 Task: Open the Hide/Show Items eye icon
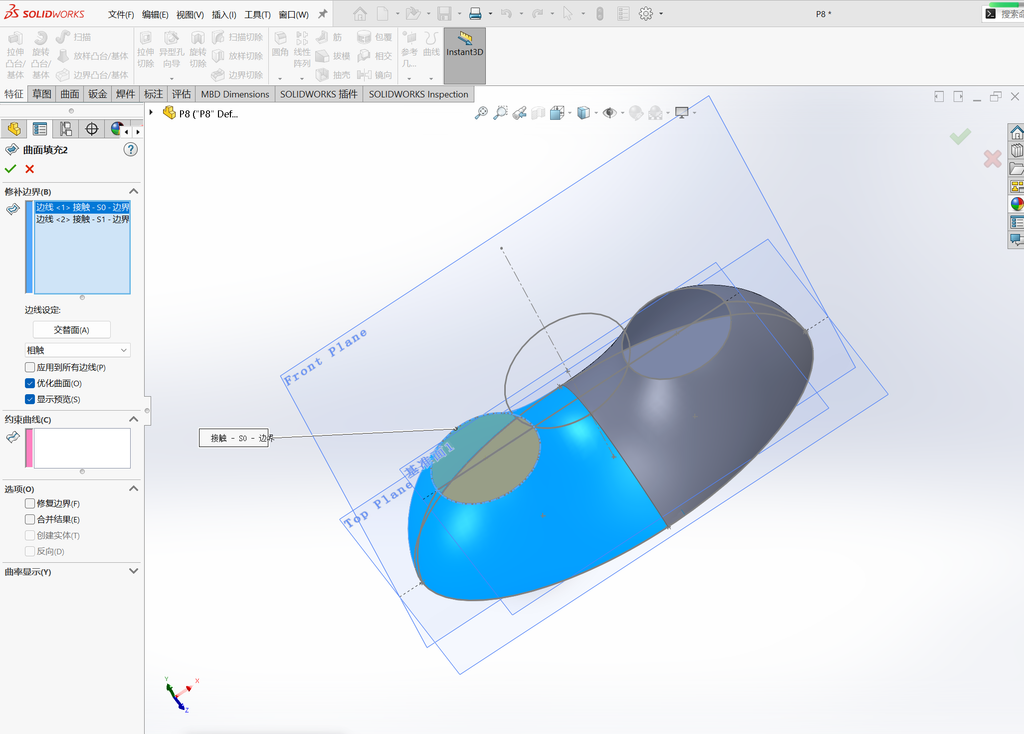609,113
